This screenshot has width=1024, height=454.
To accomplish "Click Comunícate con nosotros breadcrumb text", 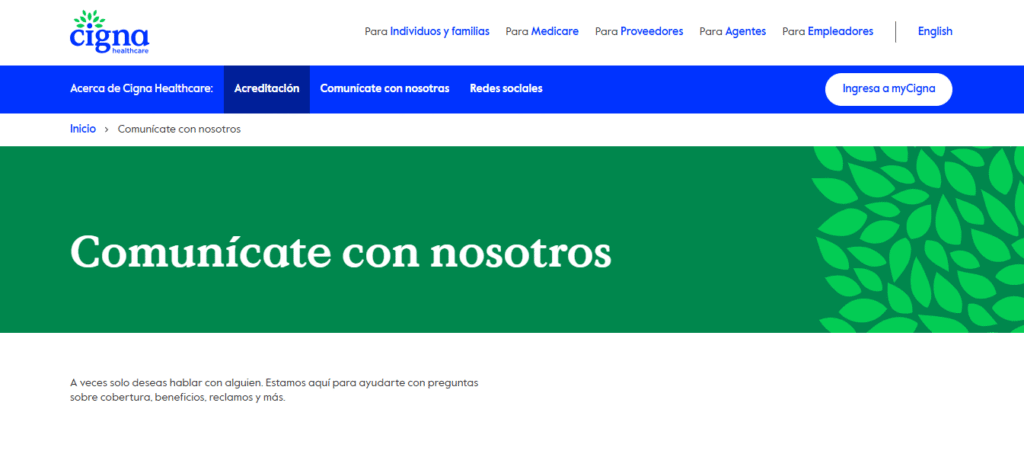I will coord(179,129).
